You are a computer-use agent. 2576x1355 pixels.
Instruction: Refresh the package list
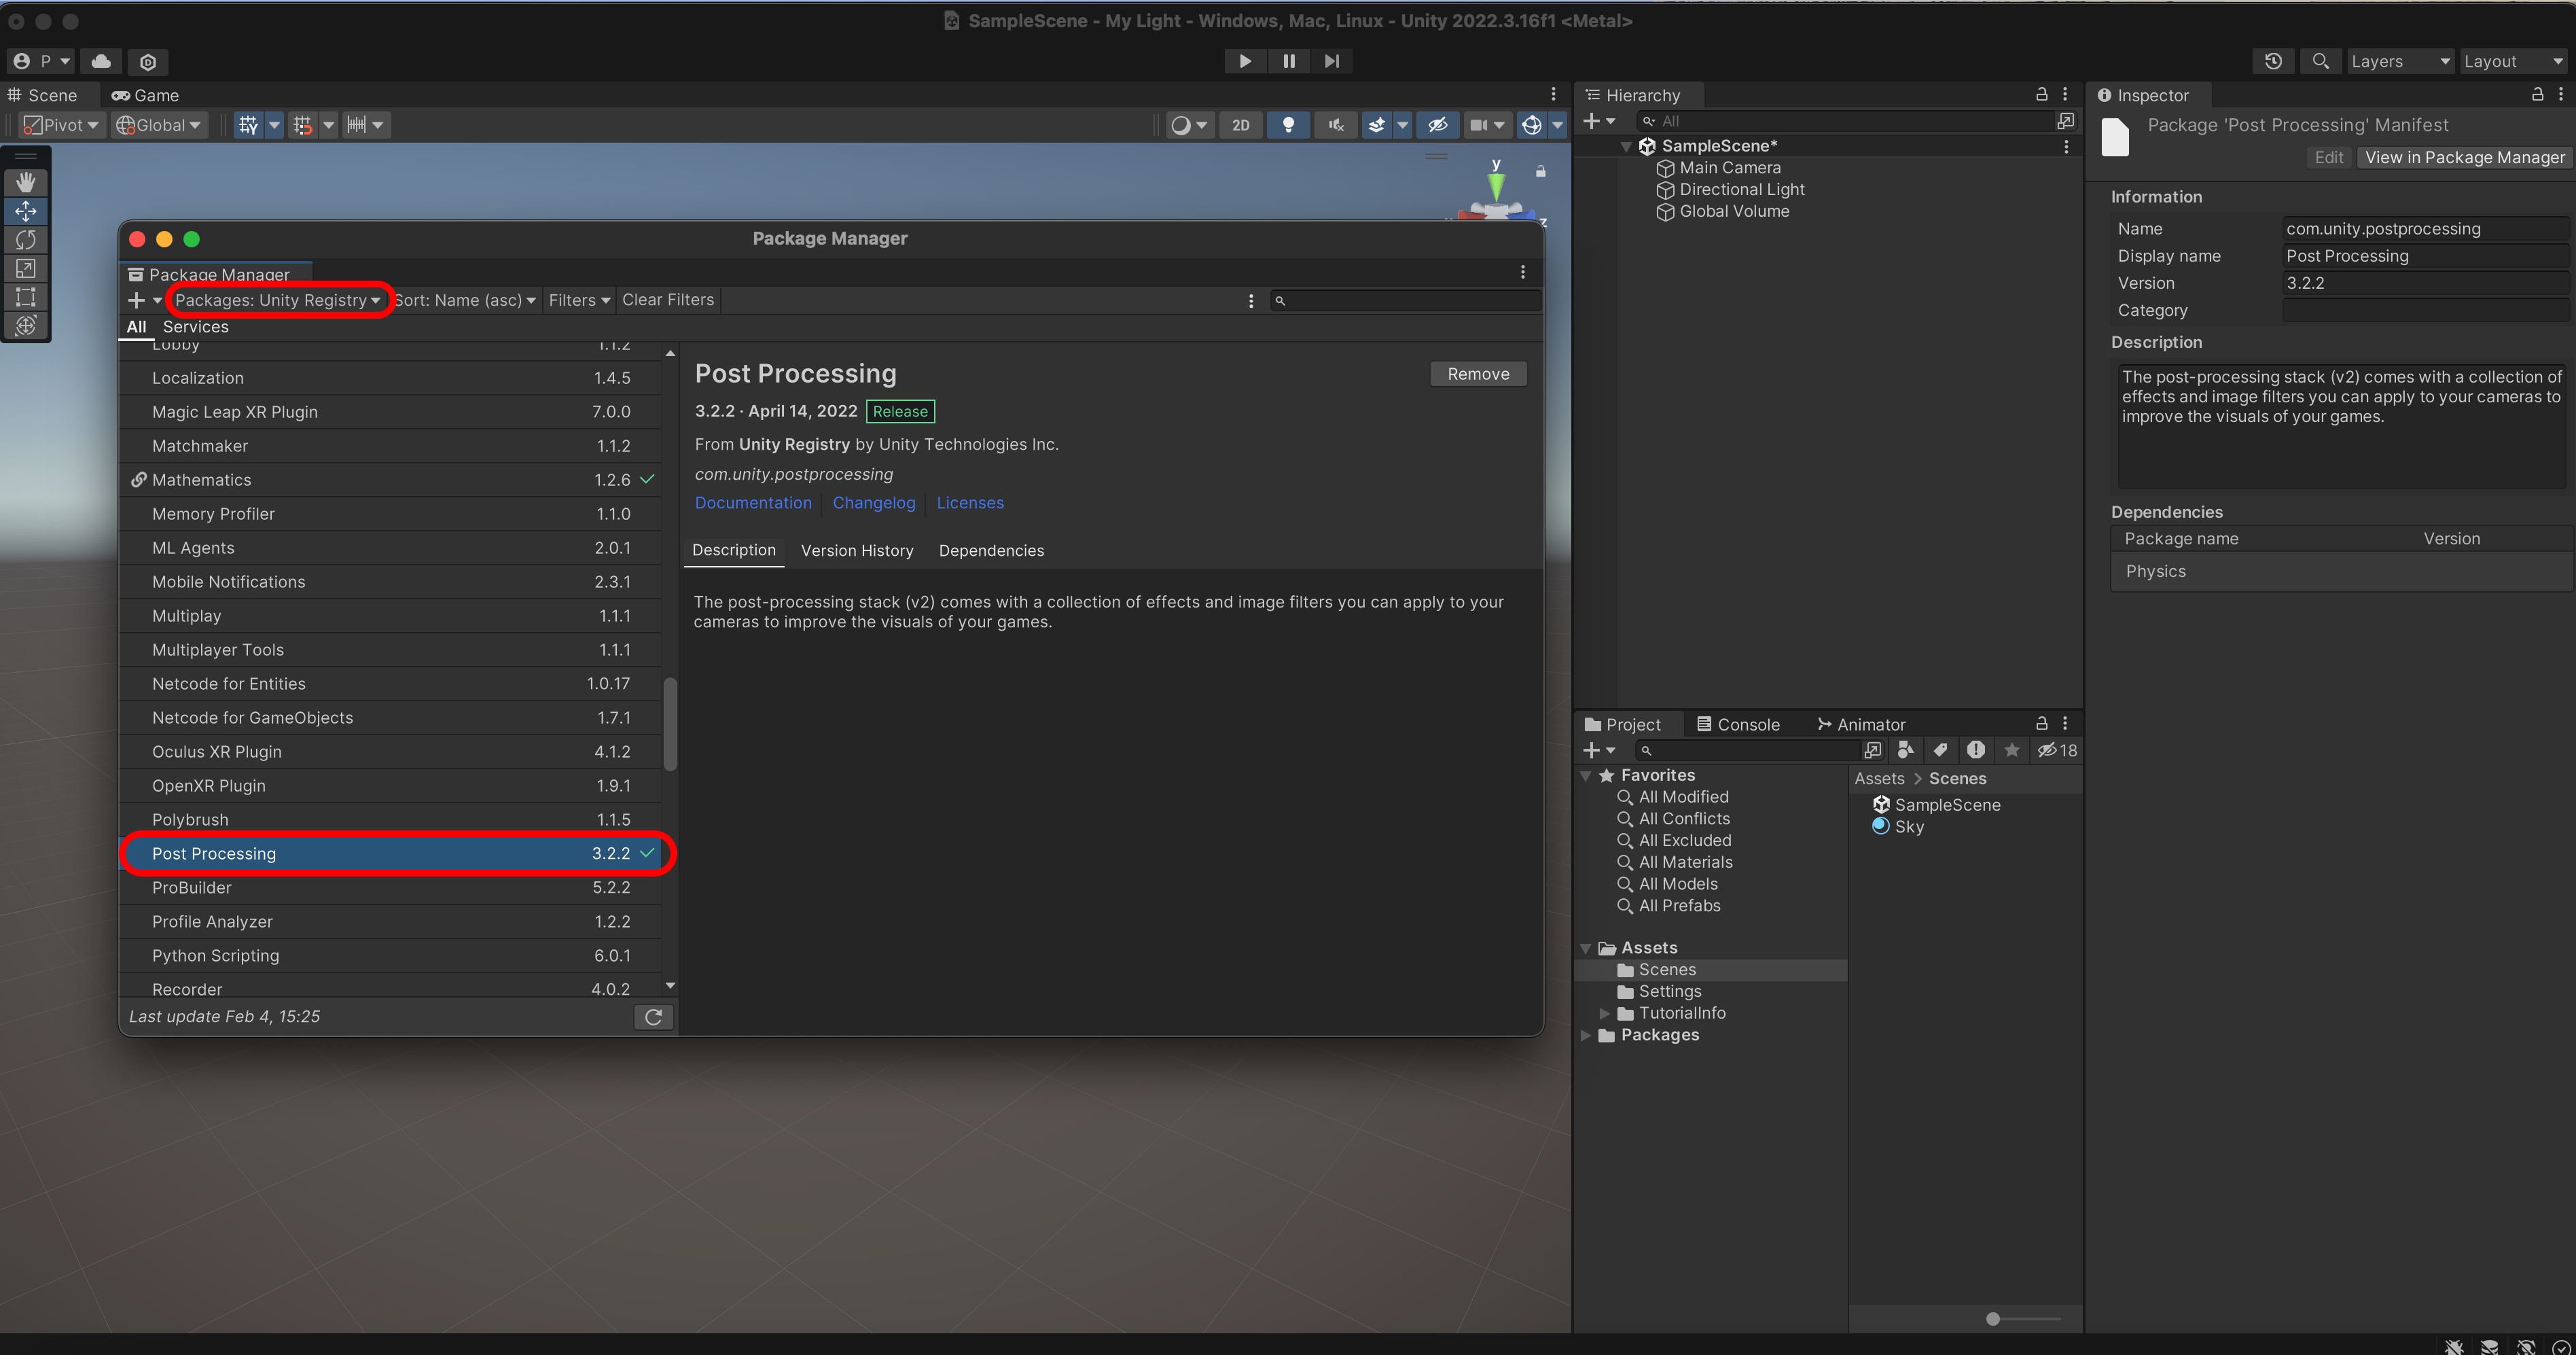pos(653,1017)
